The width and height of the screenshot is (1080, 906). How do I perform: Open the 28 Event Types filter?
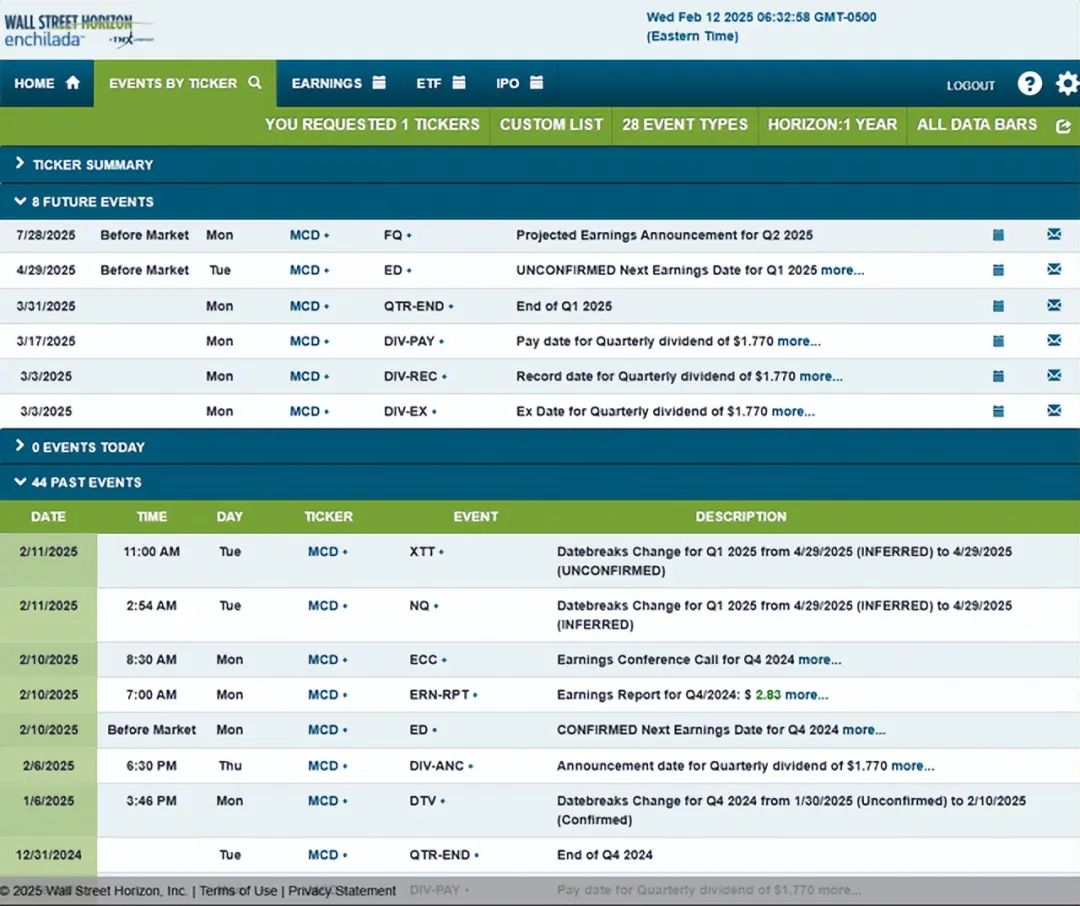(685, 125)
